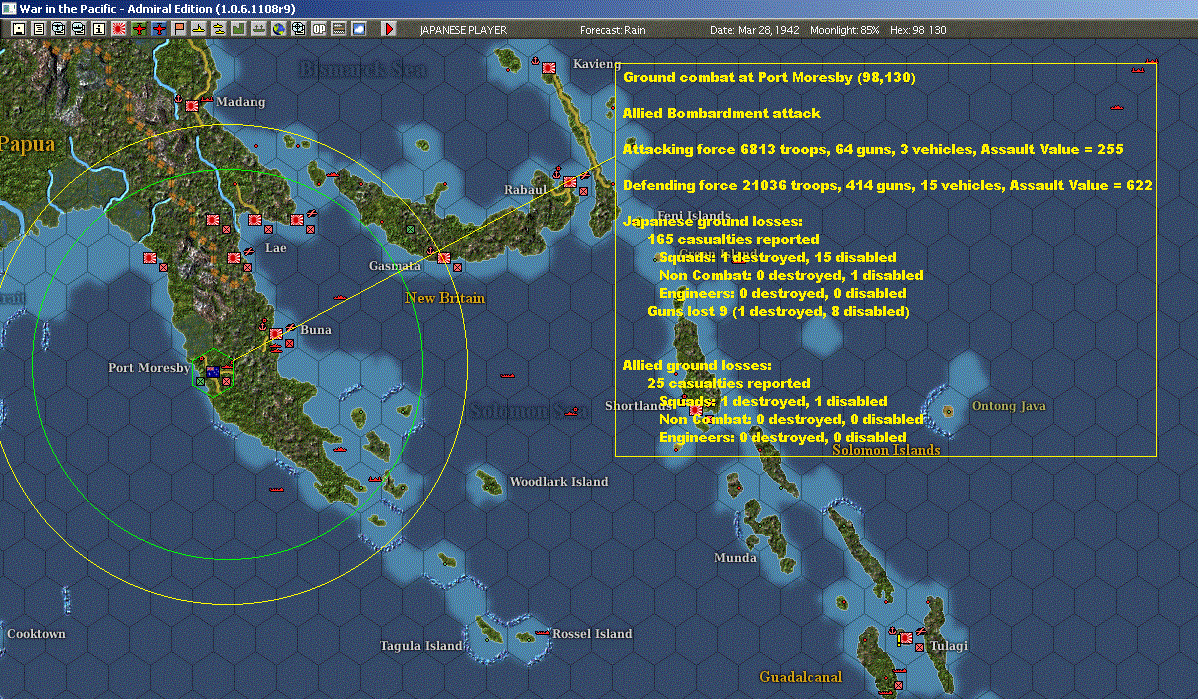The image size is (1198, 699).
Task: Click the rising sun flag toolbar icon
Action: click(x=119, y=29)
